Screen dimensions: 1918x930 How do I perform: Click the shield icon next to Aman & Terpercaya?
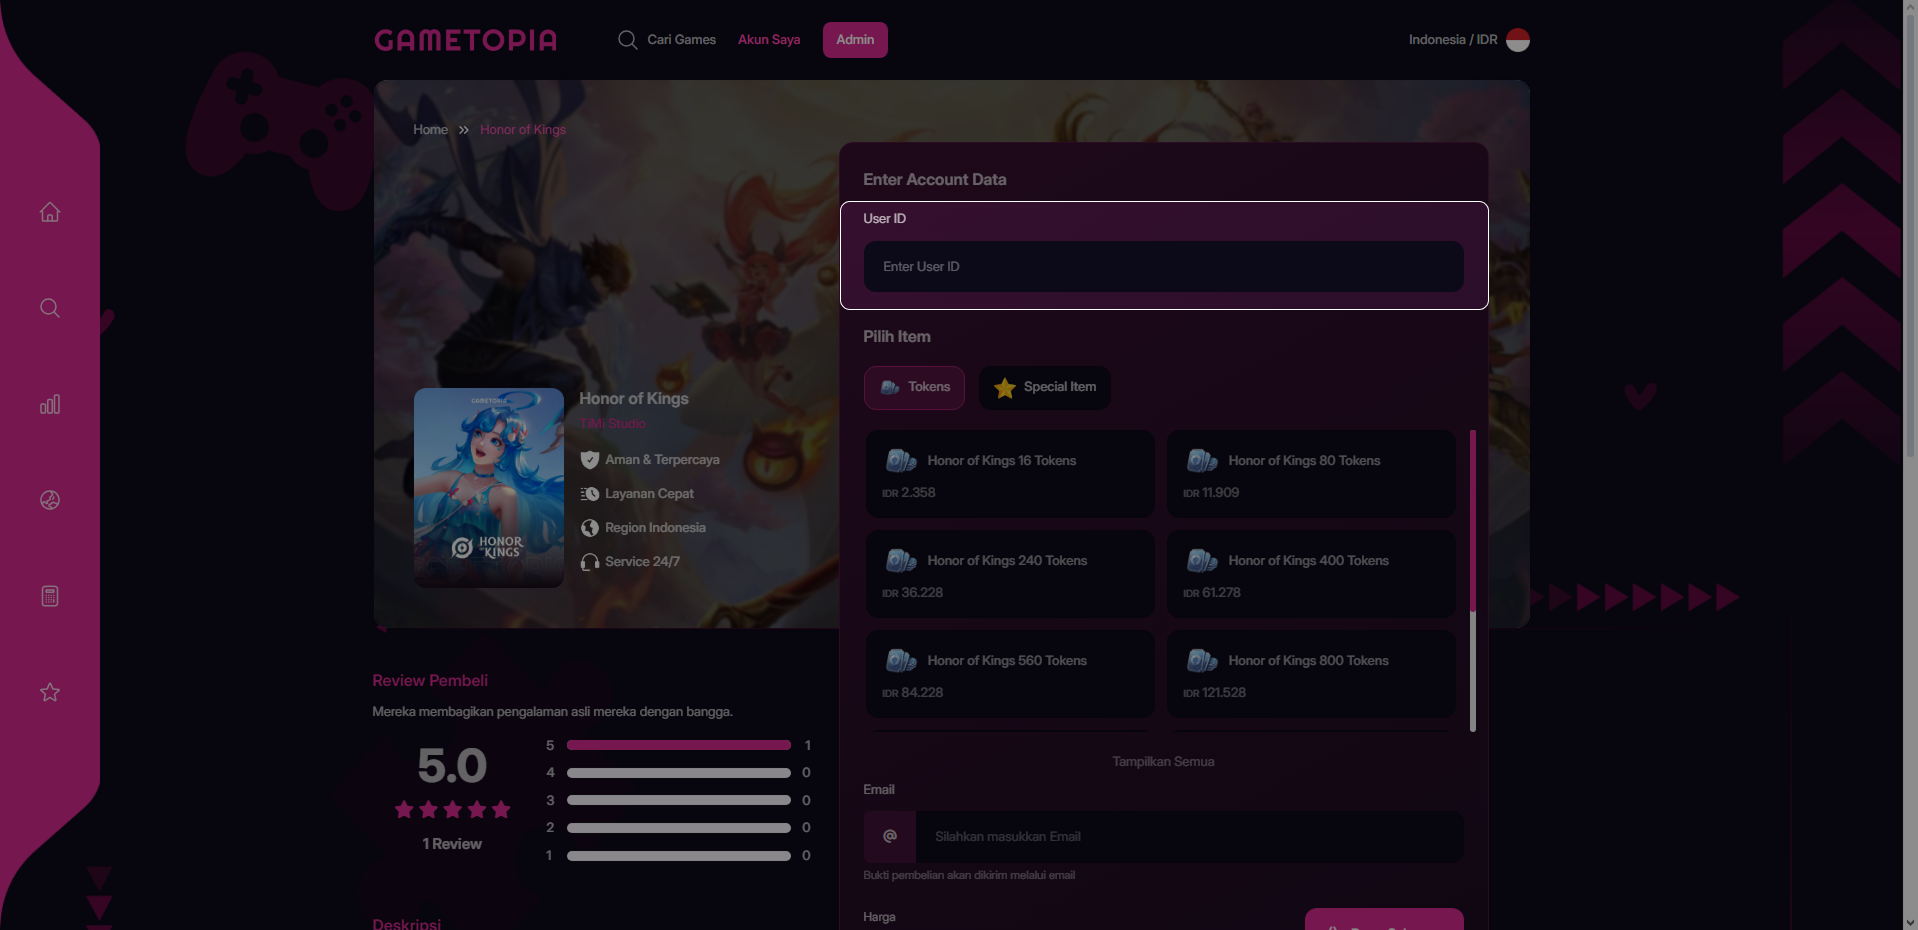pos(590,460)
